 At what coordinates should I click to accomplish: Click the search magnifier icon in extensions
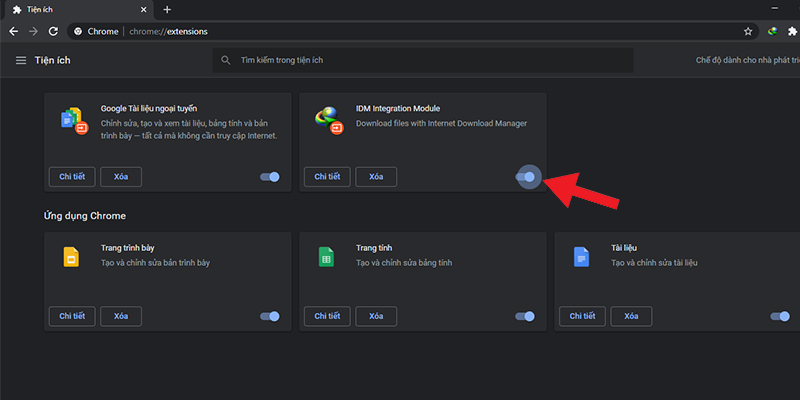[226, 60]
